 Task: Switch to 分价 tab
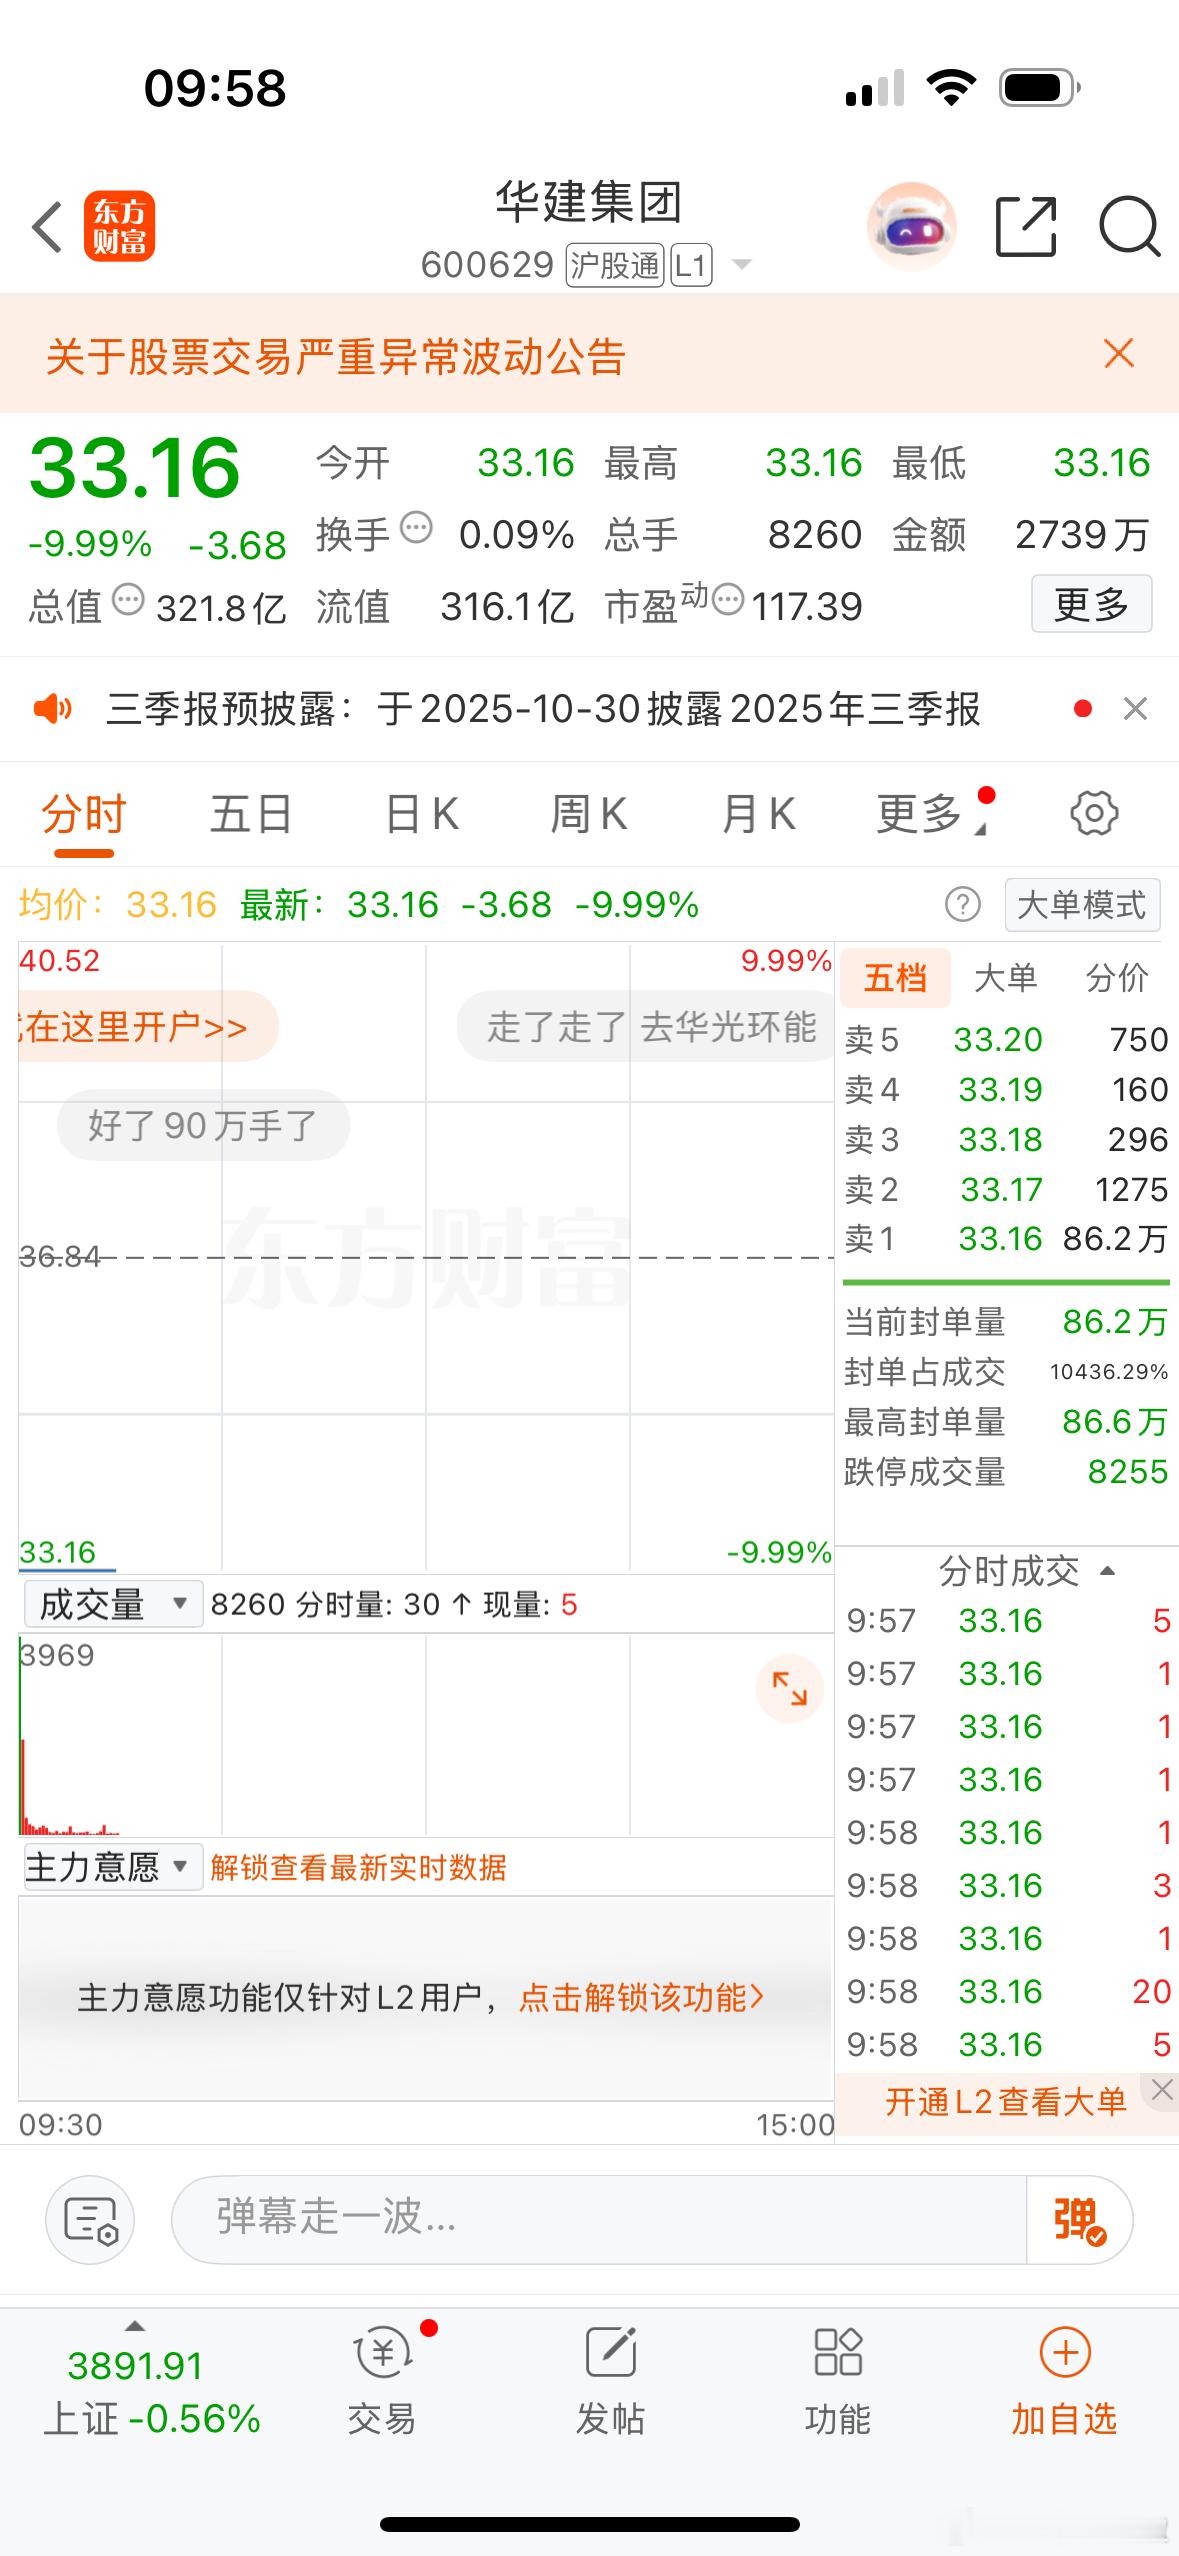1117,977
